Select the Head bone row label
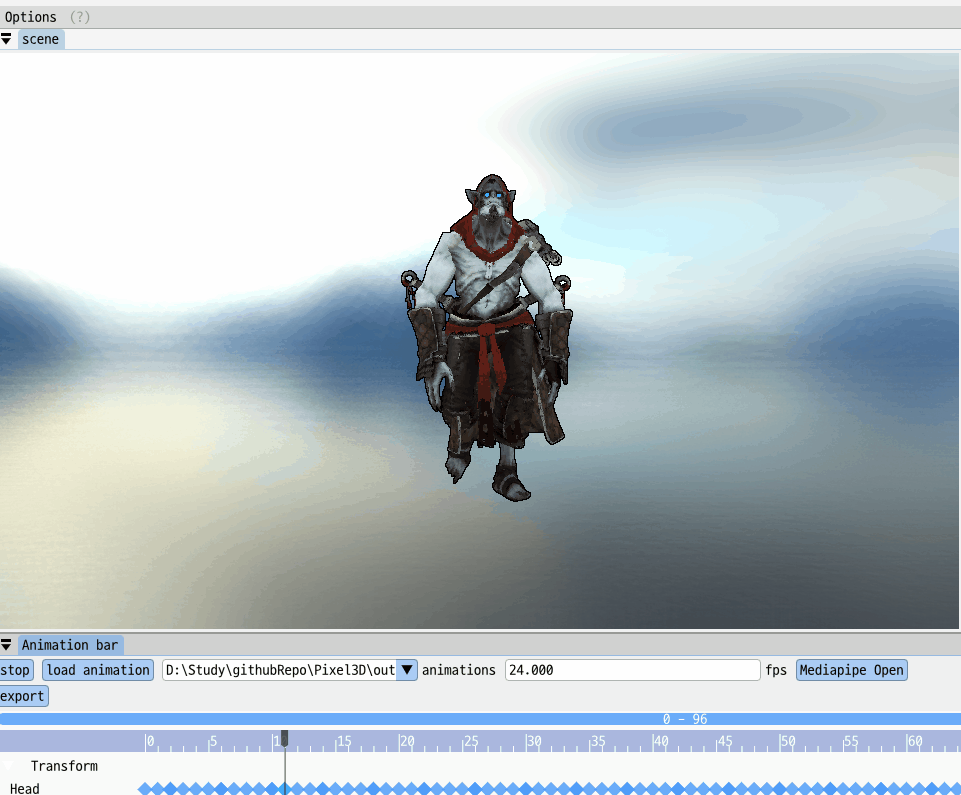This screenshot has height=795, width=961. click(x=25, y=788)
